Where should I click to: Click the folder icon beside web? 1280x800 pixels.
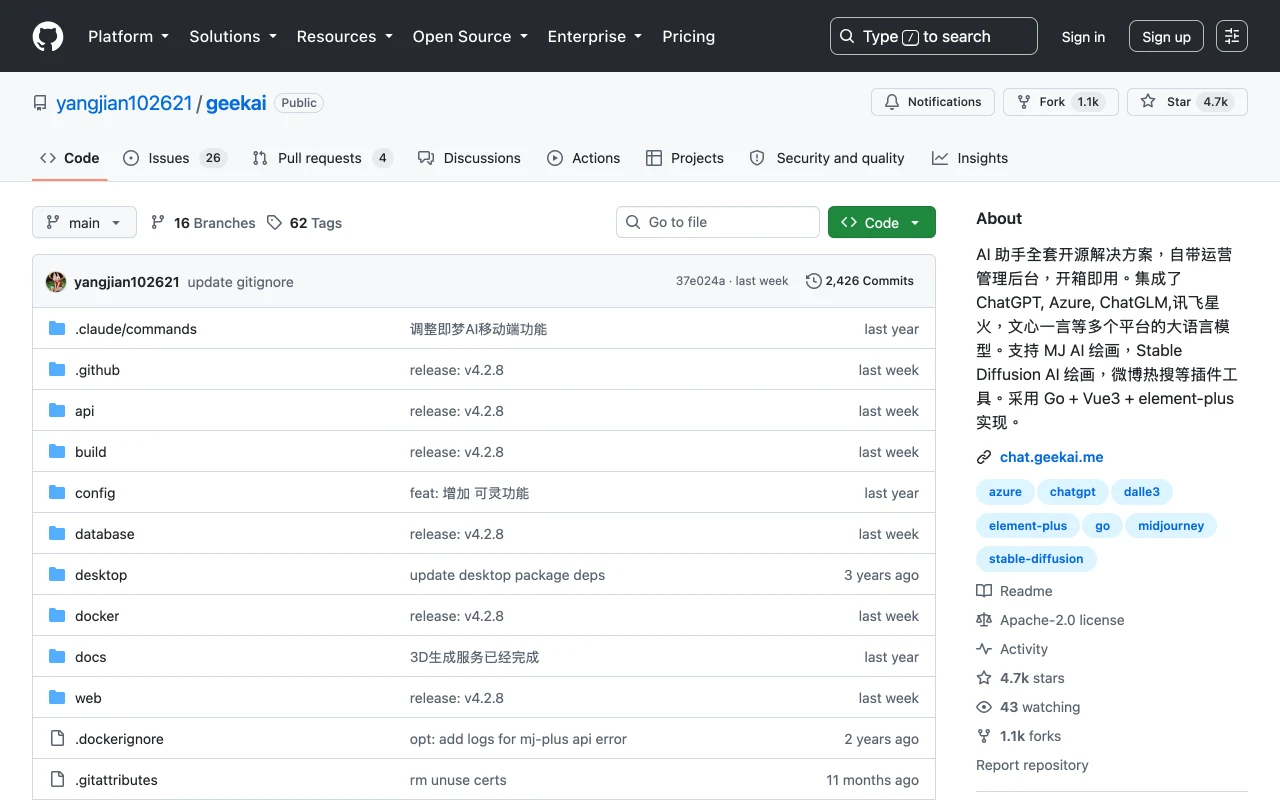click(x=57, y=698)
